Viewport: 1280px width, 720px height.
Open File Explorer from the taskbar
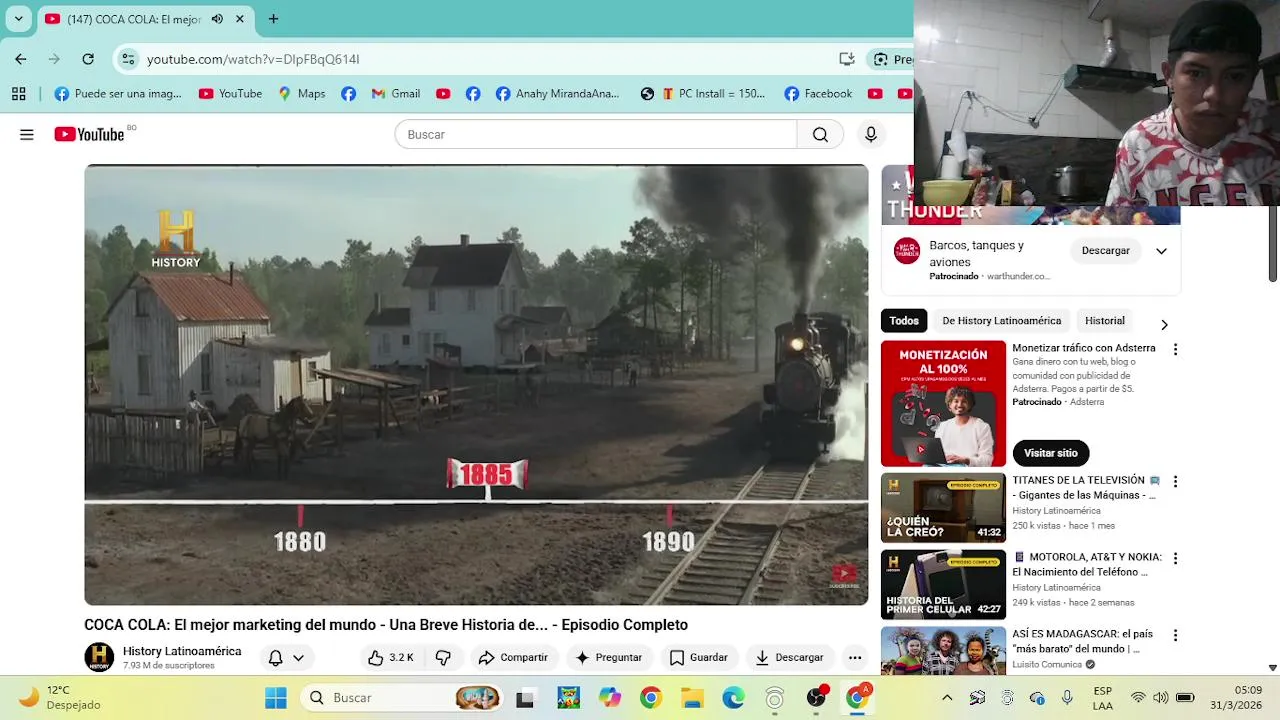[692, 698]
